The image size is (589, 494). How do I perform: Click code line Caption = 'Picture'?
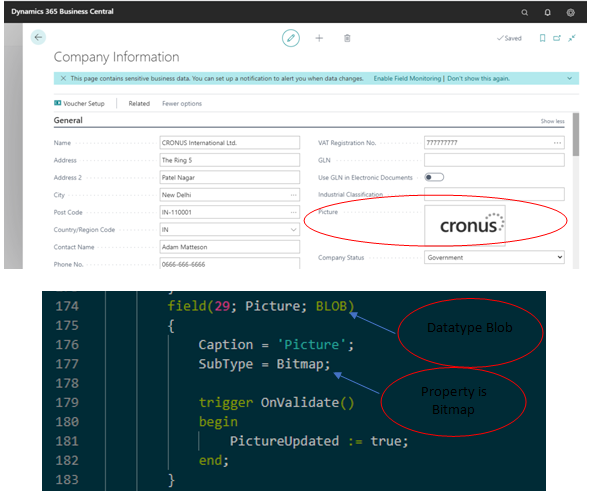pyautogui.click(x=276, y=344)
